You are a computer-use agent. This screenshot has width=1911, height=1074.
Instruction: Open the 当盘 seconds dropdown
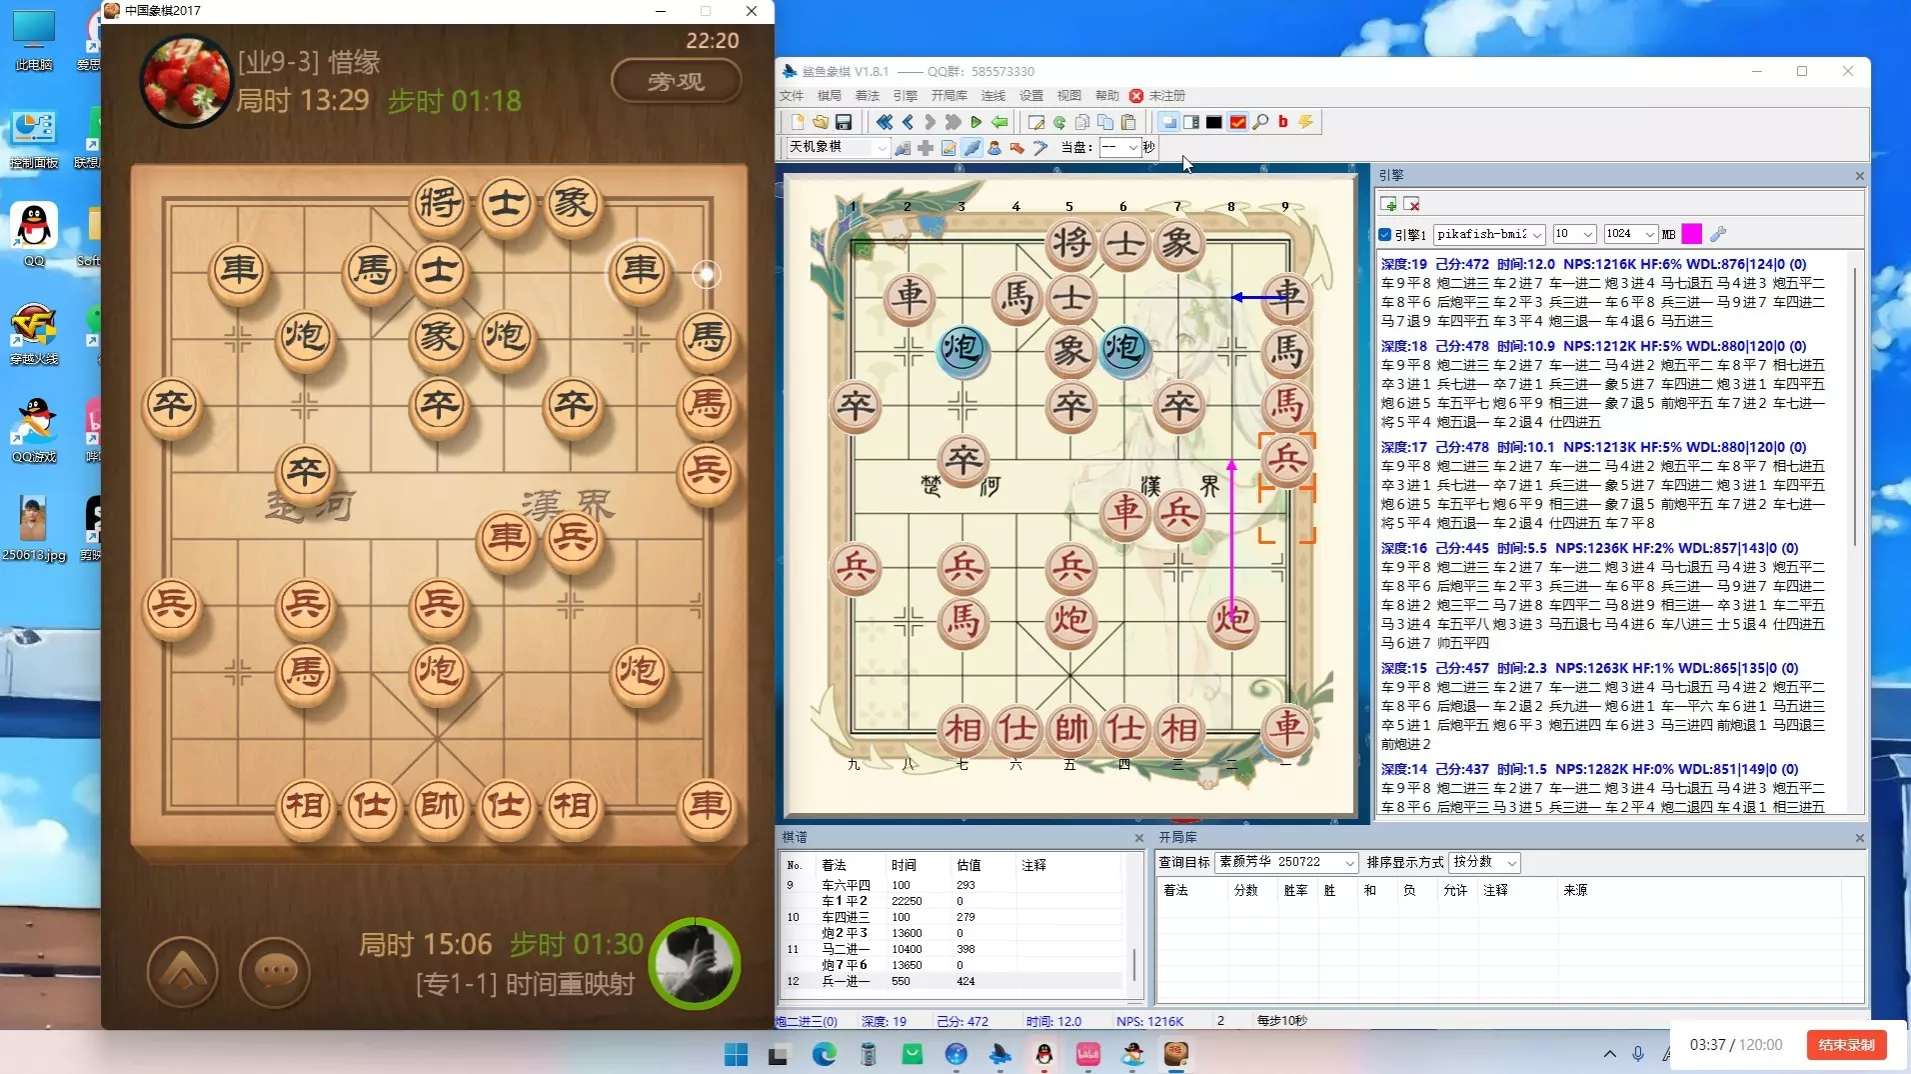coord(1119,148)
